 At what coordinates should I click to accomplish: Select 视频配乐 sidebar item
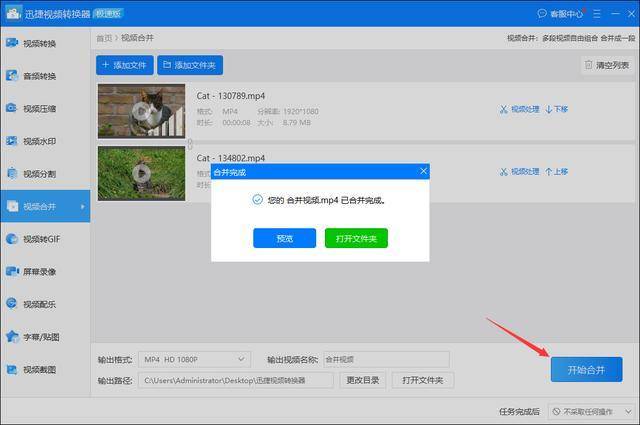[45, 304]
